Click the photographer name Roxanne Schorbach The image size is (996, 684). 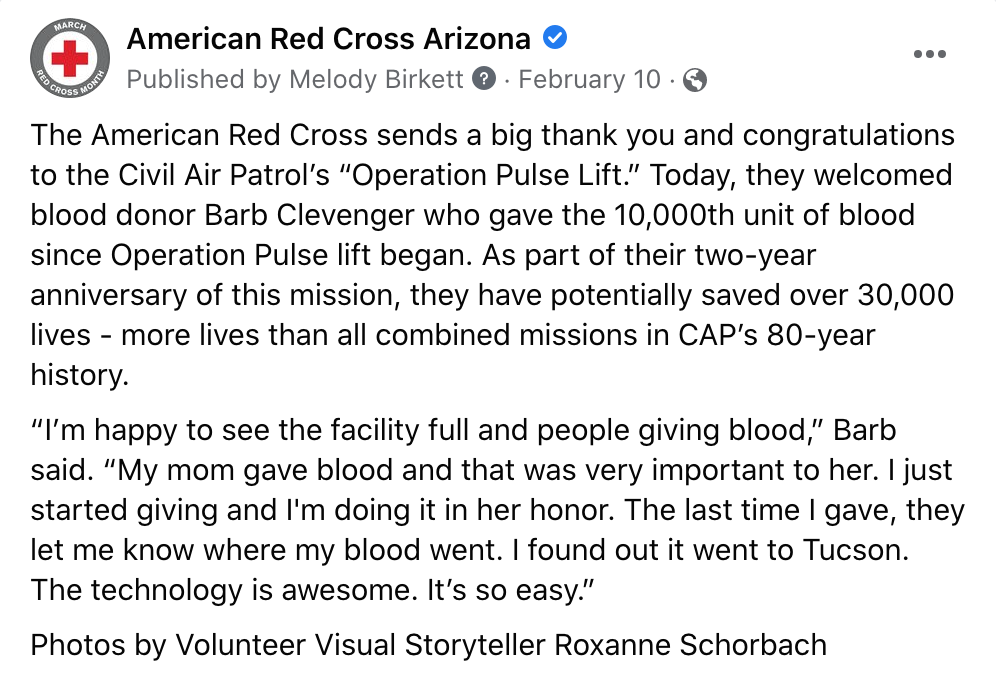(x=690, y=645)
